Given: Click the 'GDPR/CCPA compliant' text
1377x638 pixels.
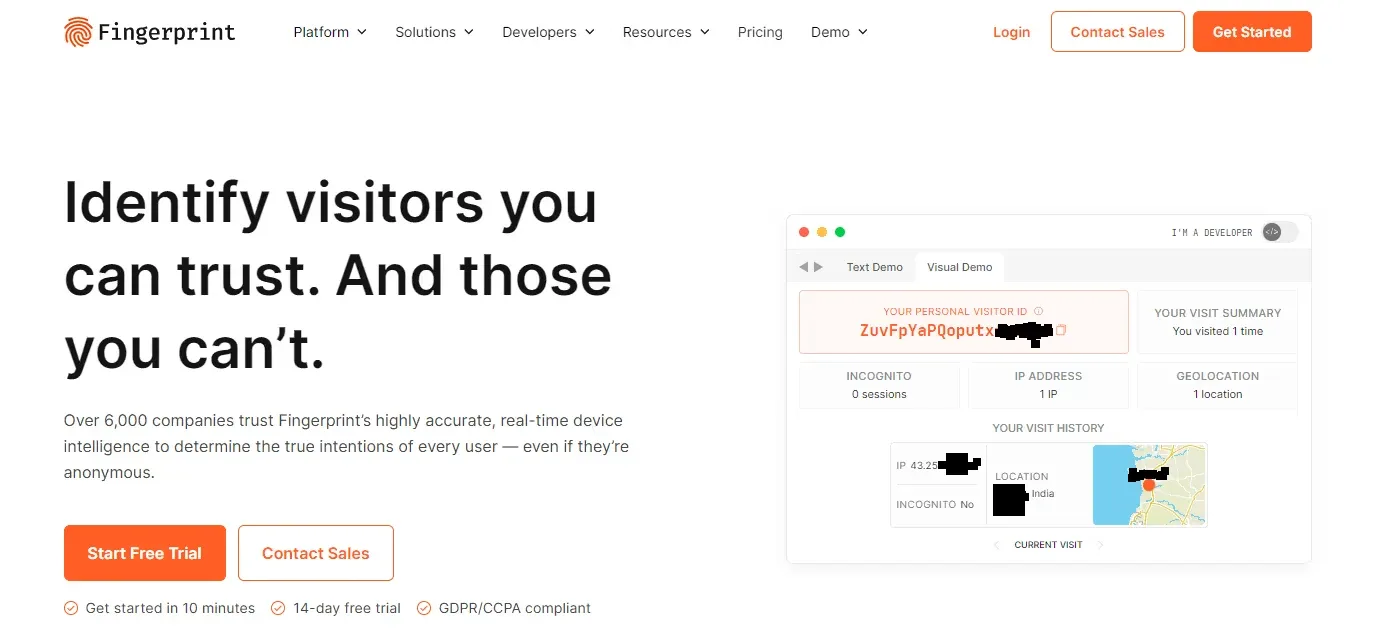Looking at the screenshot, I should click(x=515, y=608).
